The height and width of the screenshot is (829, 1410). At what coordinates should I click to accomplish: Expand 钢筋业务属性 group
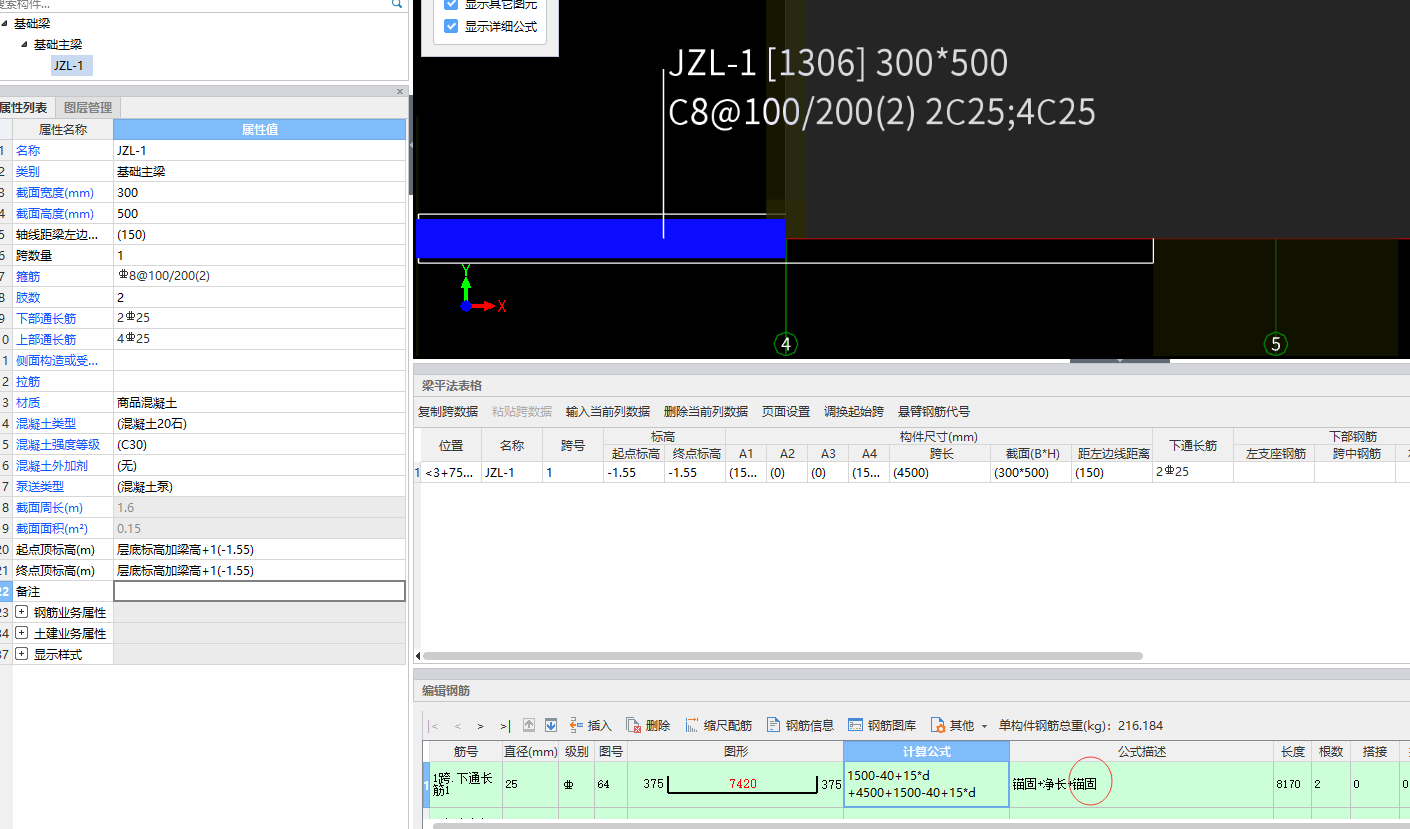pyautogui.click(x=21, y=612)
